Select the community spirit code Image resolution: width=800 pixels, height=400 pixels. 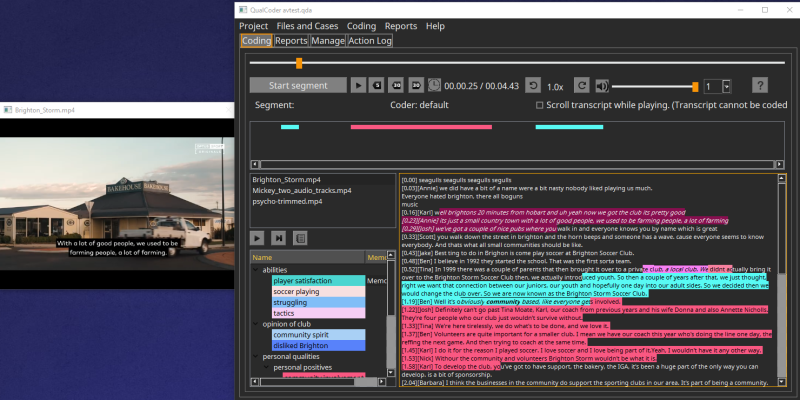point(318,335)
